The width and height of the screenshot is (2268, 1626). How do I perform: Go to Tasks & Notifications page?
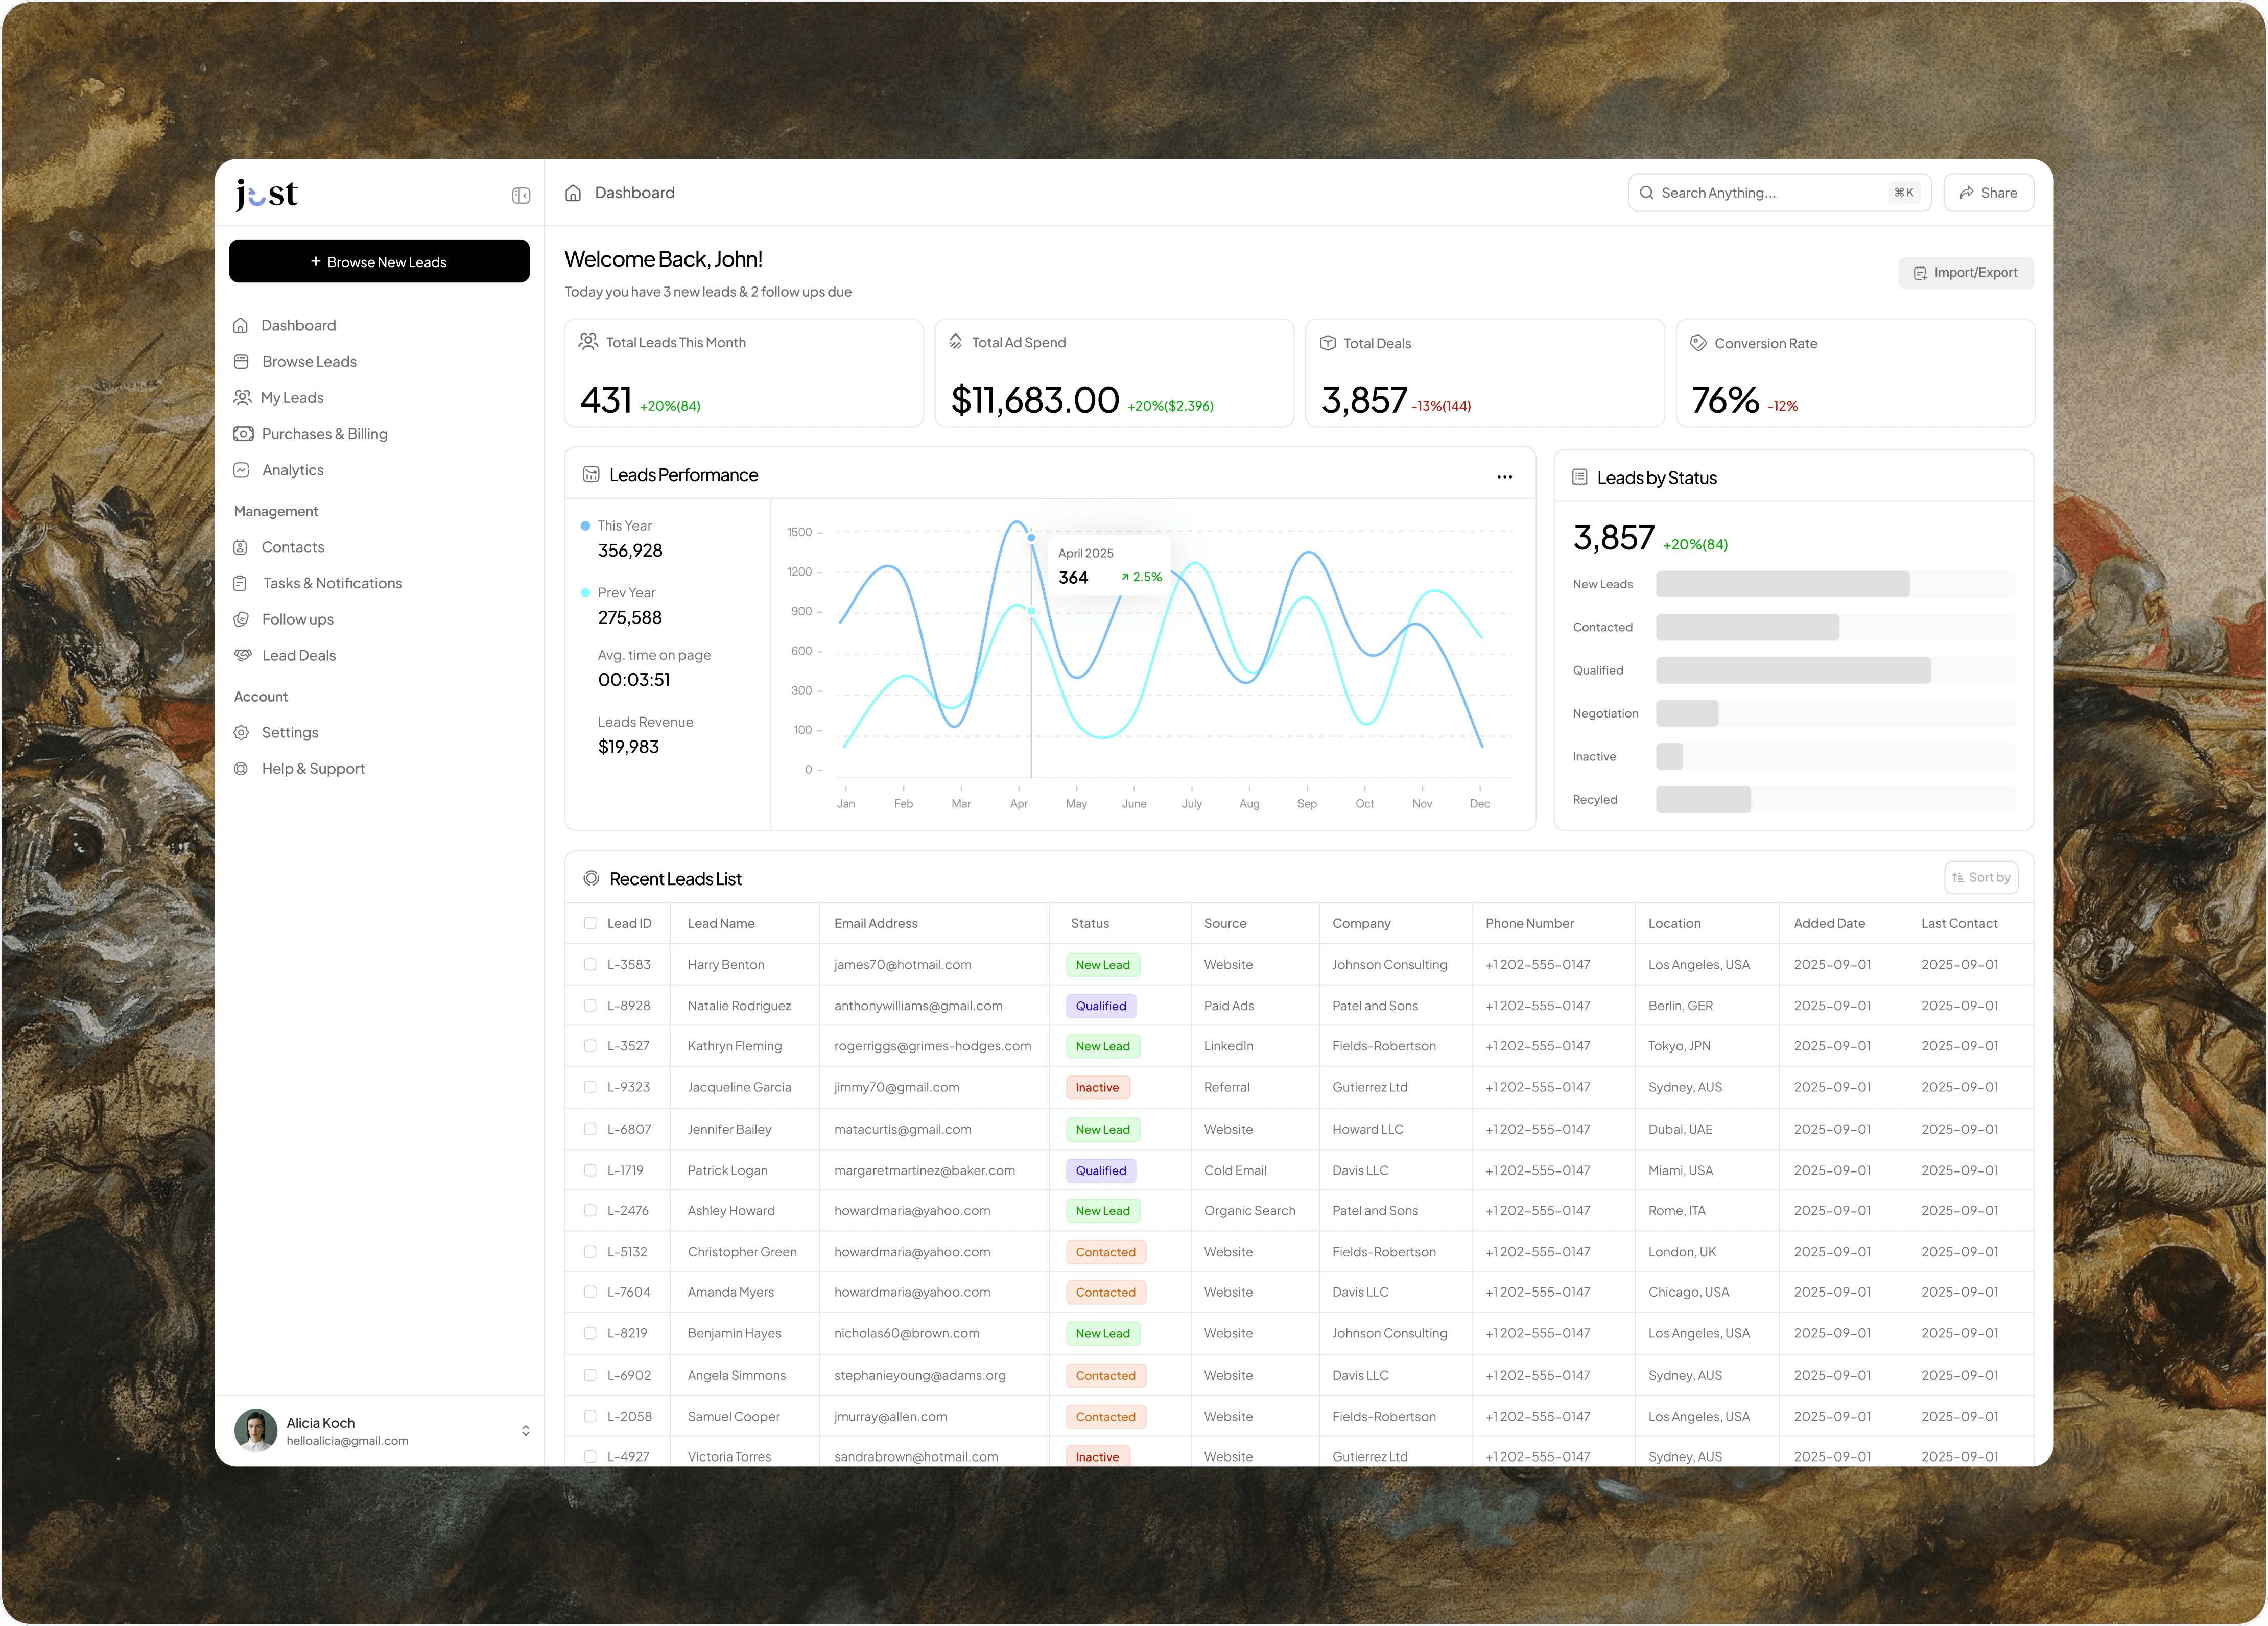tap(331, 583)
